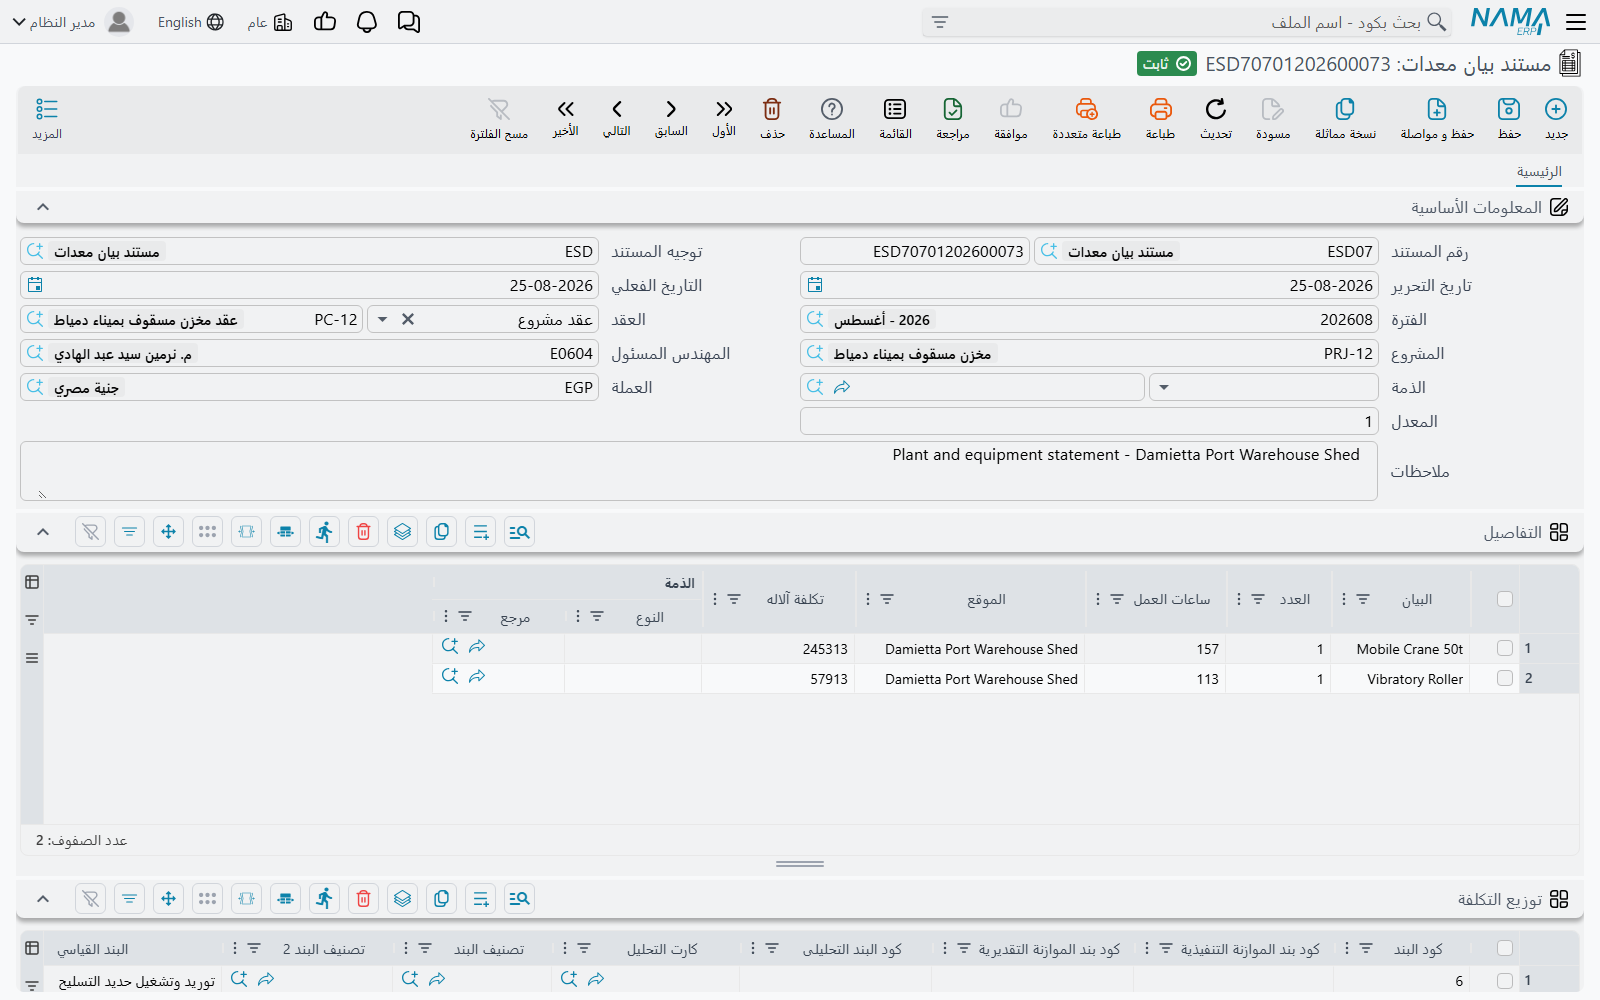Click search-rows icon in التفاصيل toolbar
1600x1000 pixels.
(520, 532)
